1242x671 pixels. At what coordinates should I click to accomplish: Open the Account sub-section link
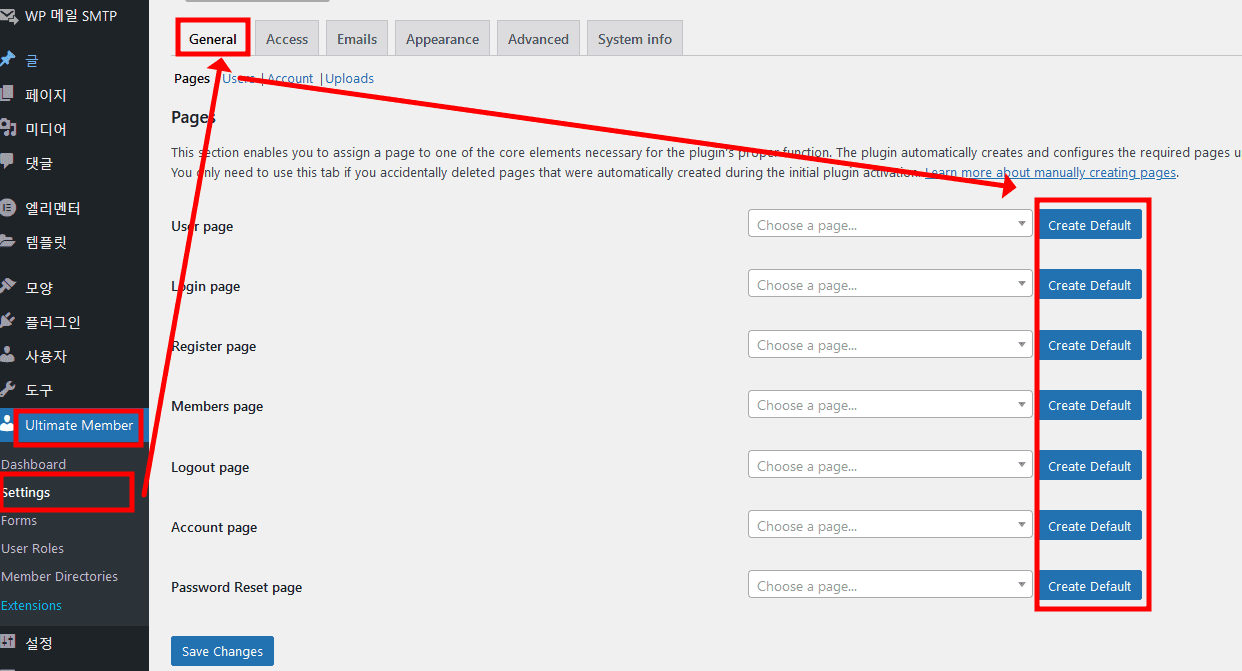coord(290,78)
